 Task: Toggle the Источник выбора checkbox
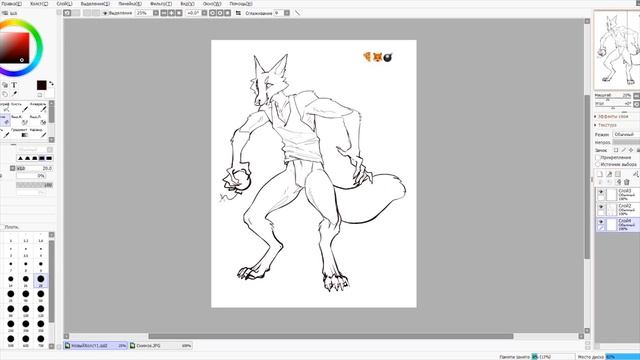pyautogui.click(x=598, y=164)
